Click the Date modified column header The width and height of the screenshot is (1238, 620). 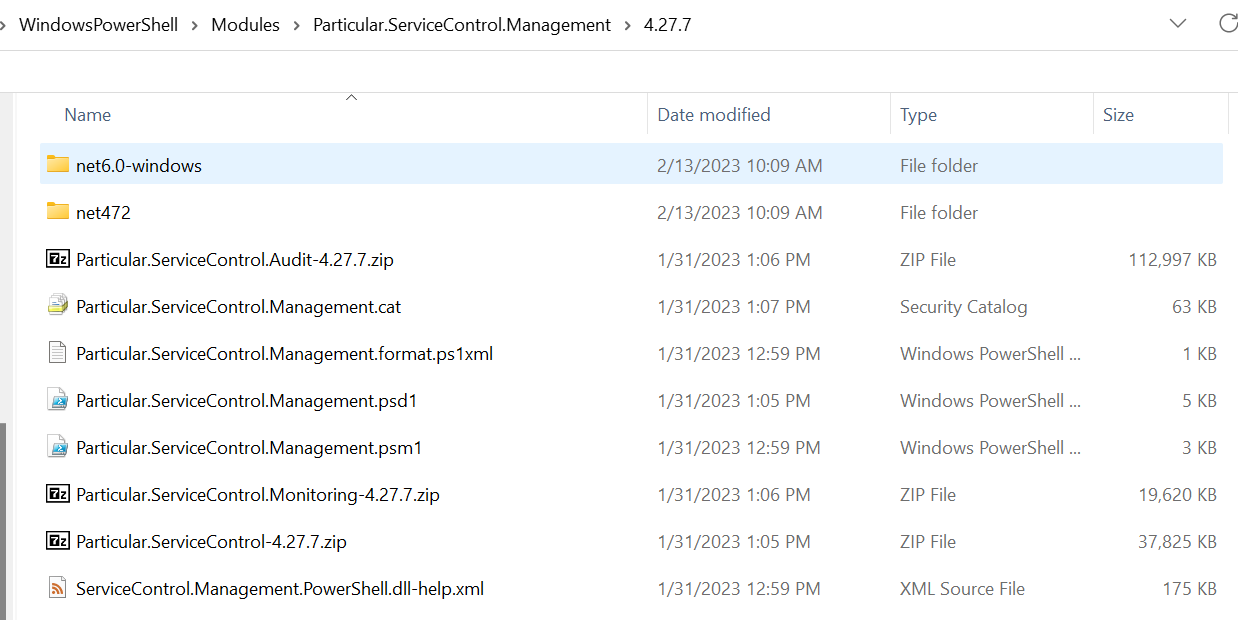pos(713,114)
